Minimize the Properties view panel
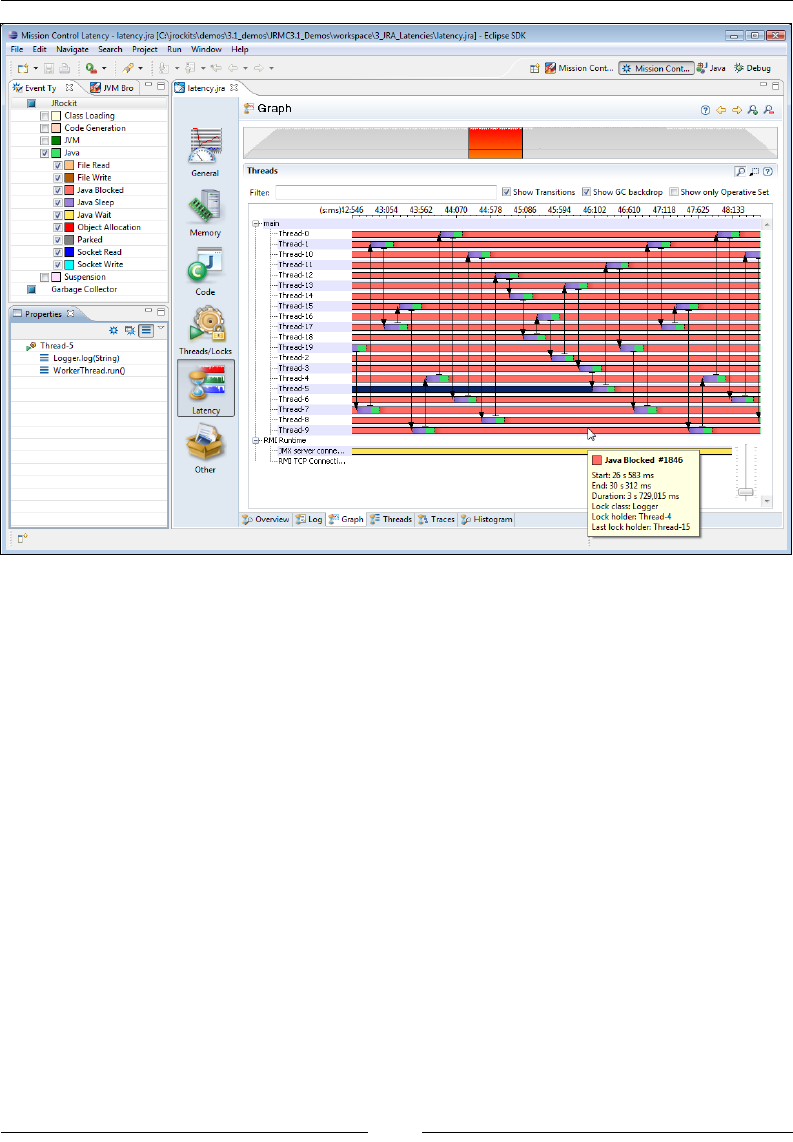 pos(149,311)
